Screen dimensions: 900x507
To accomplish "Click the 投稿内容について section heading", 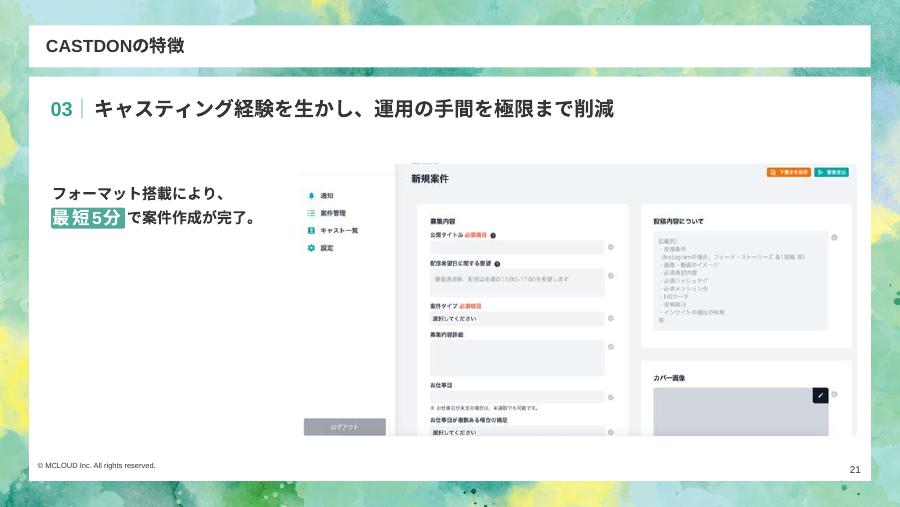I will coord(678,221).
